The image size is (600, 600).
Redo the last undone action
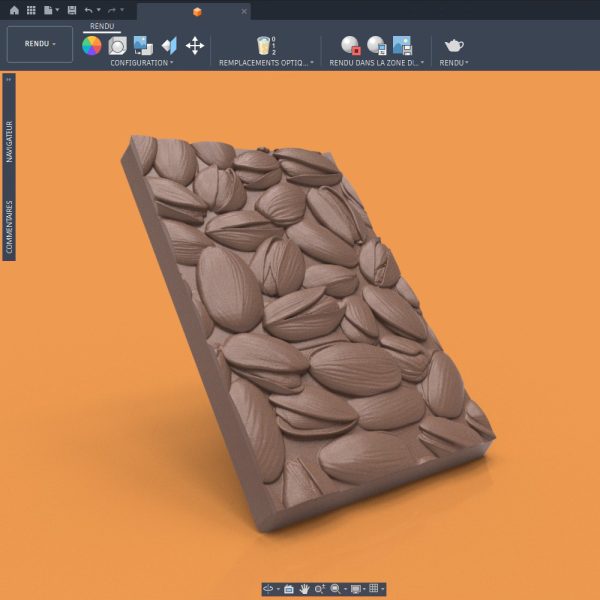point(112,10)
